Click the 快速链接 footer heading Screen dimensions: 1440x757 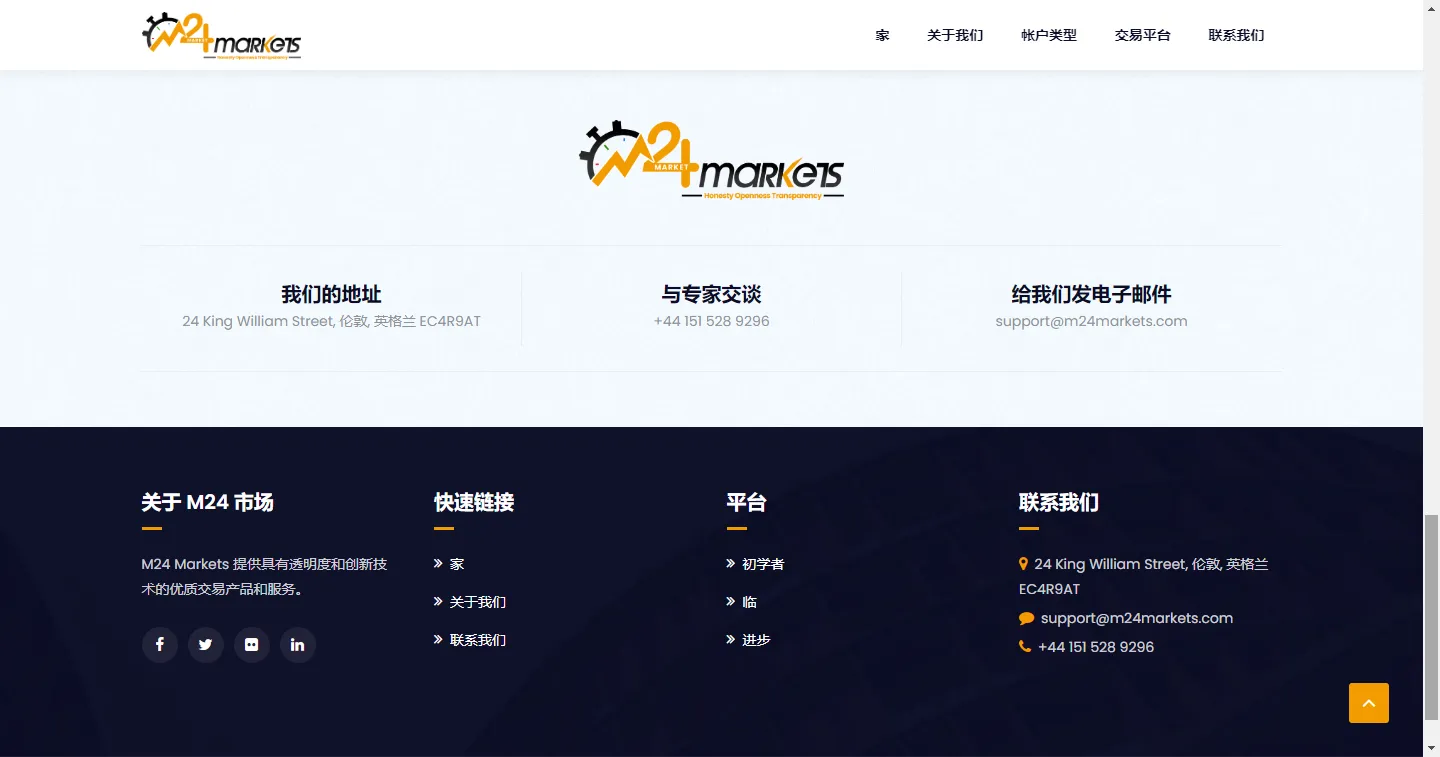(x=474, y=502)
